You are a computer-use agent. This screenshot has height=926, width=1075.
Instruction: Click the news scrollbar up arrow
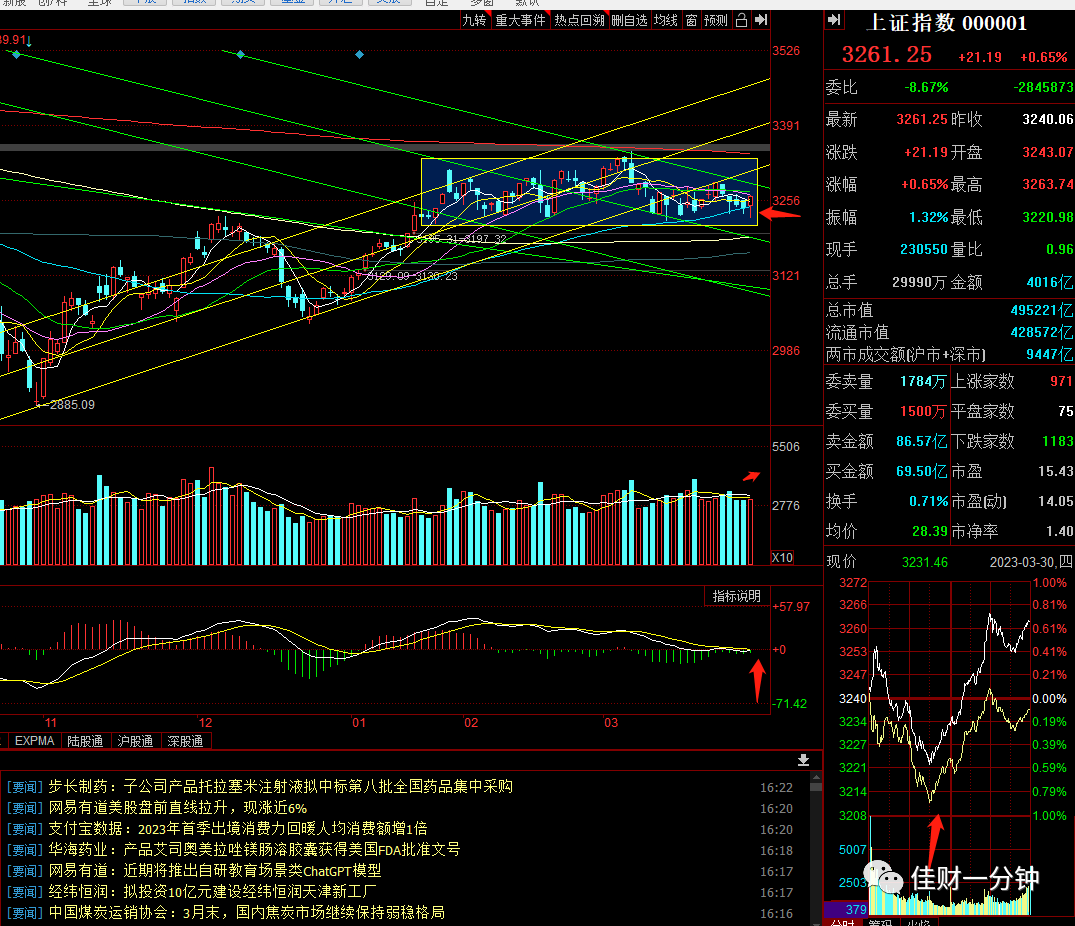click(816, 777)
